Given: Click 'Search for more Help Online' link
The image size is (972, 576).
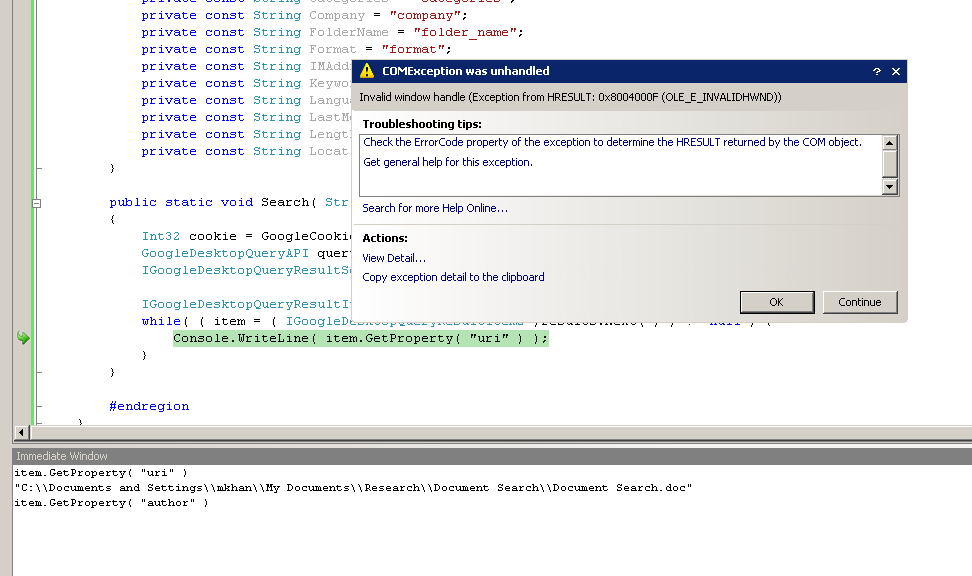Looking at the screenshot, I should [x=434, y=208].
